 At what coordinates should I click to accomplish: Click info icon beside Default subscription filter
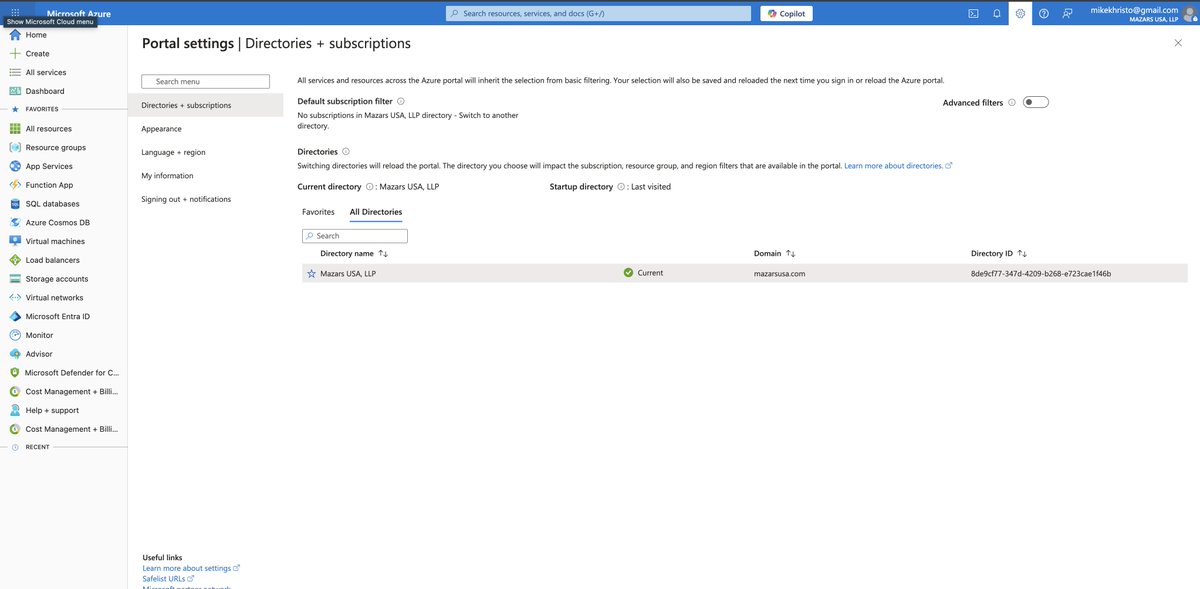401,102
